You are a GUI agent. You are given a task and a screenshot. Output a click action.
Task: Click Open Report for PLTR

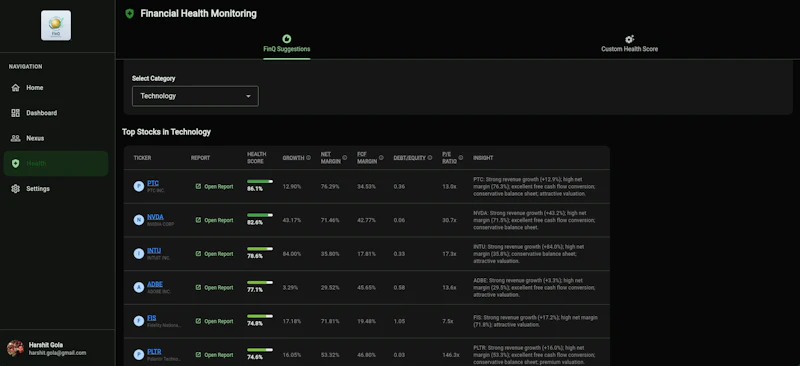(214, 355)
